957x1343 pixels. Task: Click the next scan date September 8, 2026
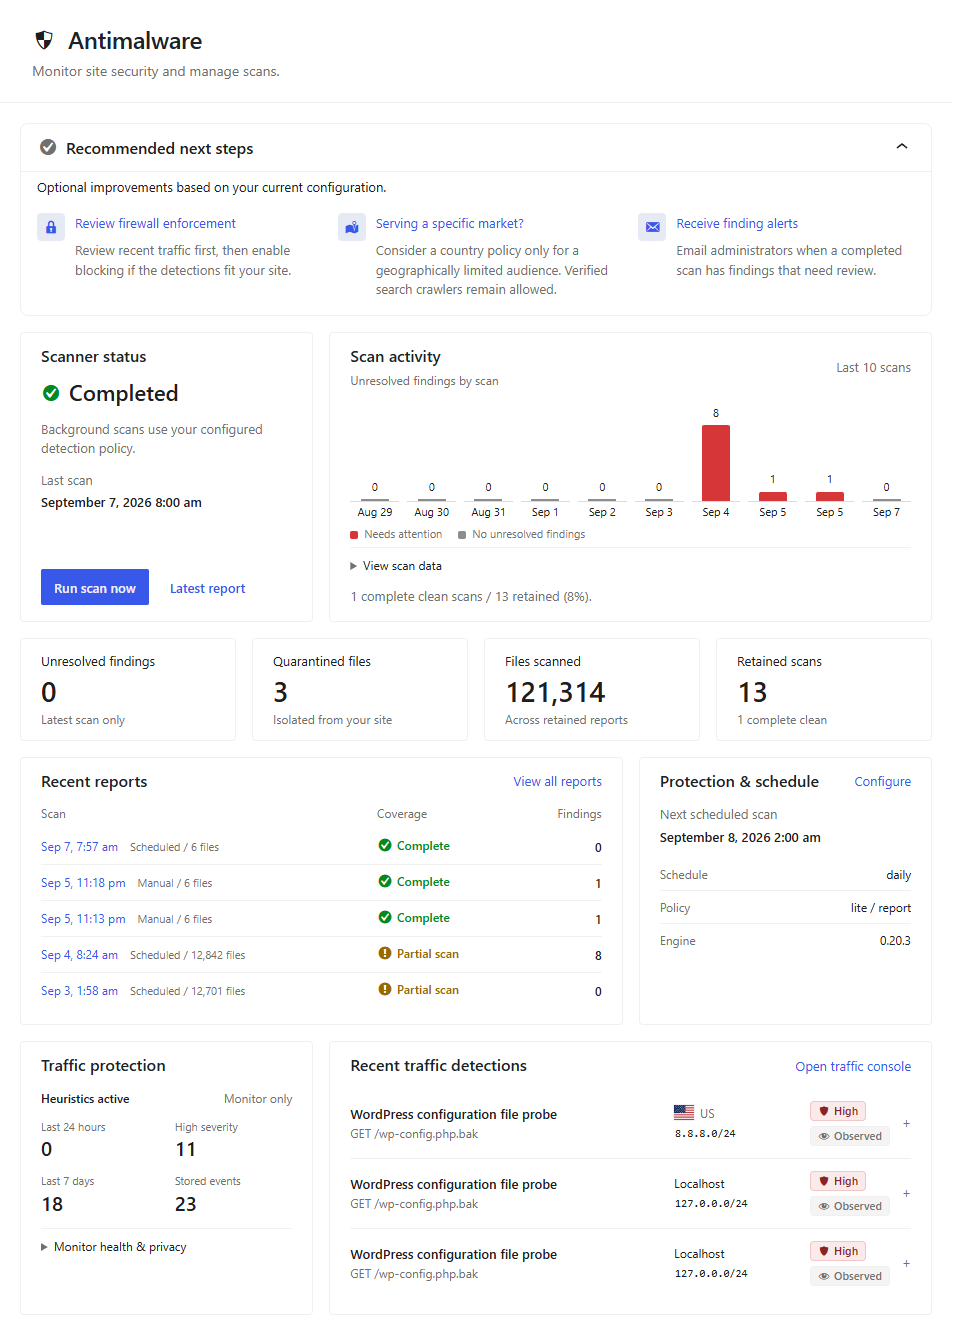[740, 838]
